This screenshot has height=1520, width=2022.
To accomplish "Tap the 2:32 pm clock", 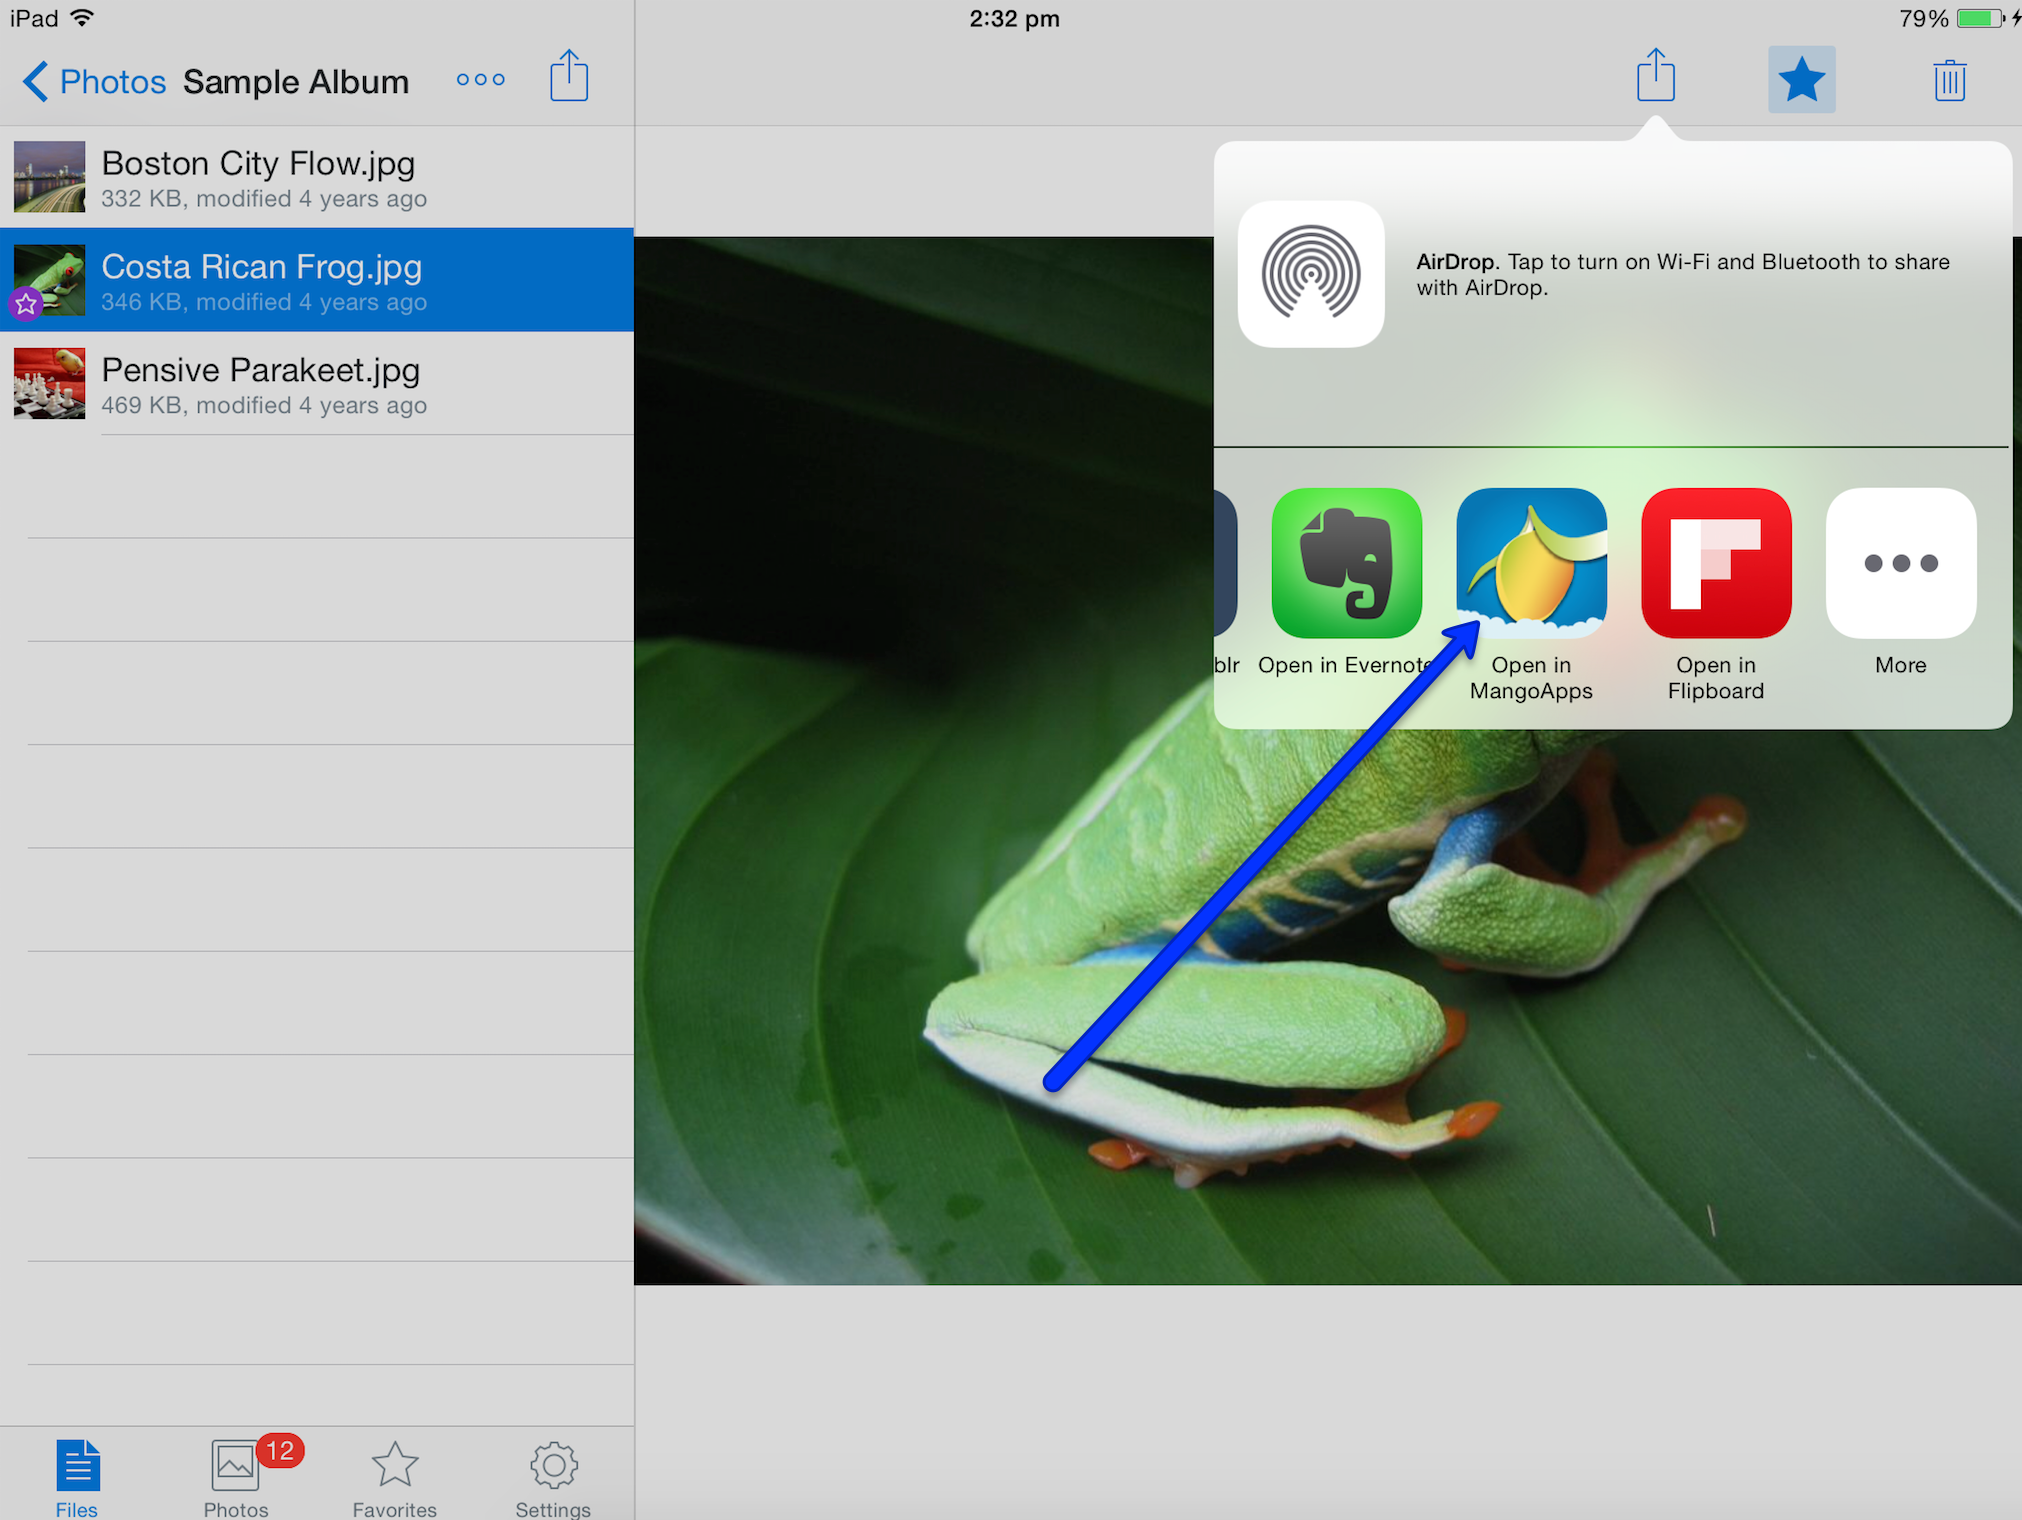I will tap(1014, 18).
